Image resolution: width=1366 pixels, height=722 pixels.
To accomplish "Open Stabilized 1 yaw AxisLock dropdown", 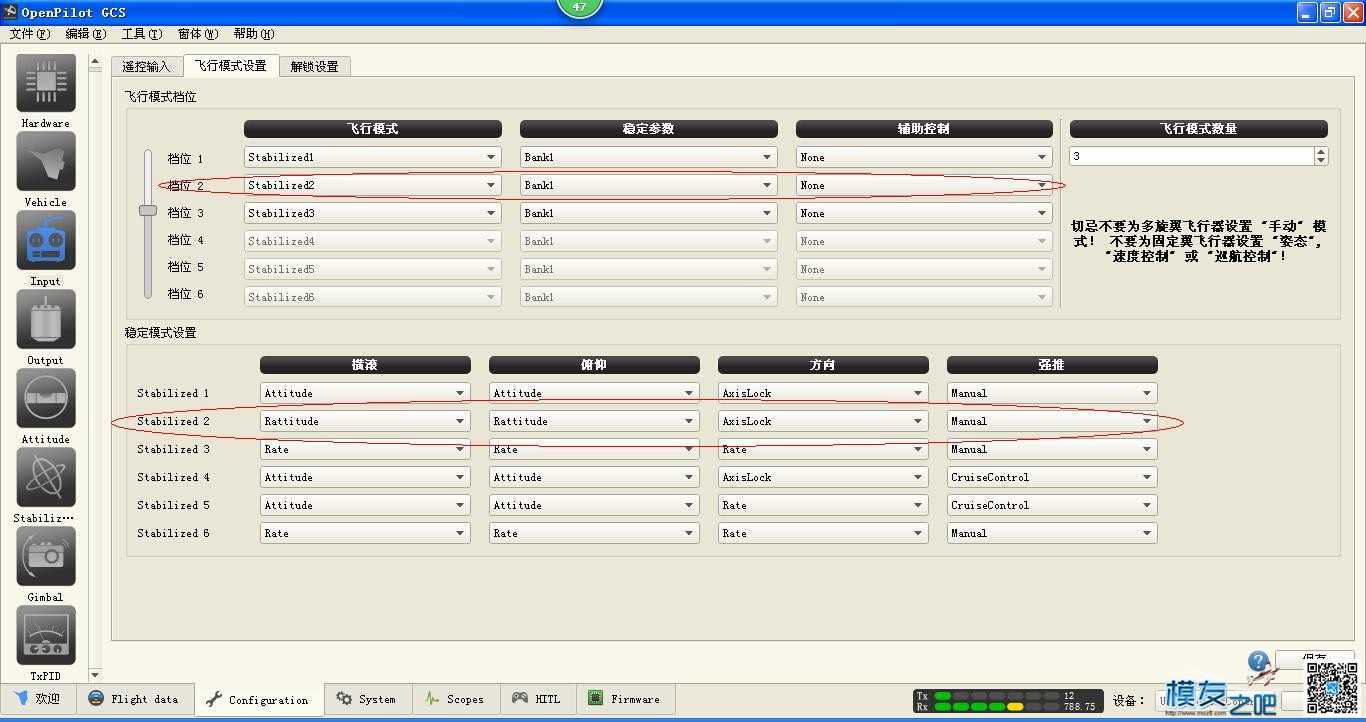I will pyautogui.click(x=823, y=393).
